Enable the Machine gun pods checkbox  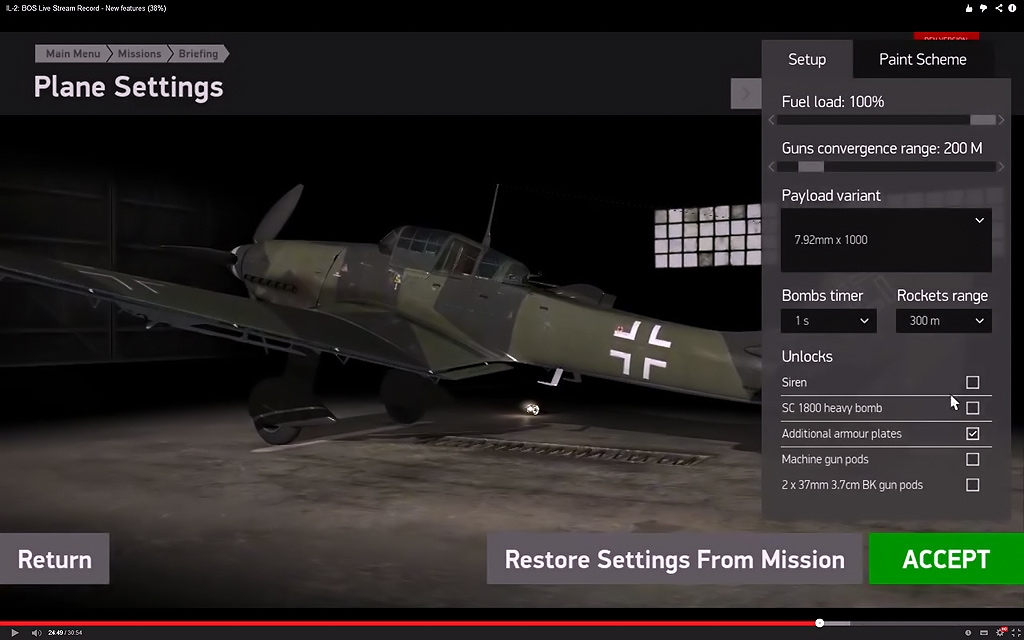(972, 459)
